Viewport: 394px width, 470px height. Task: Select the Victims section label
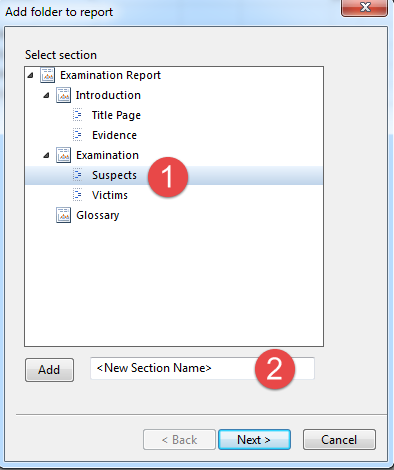pyautogui.click(x=110, y=195)
